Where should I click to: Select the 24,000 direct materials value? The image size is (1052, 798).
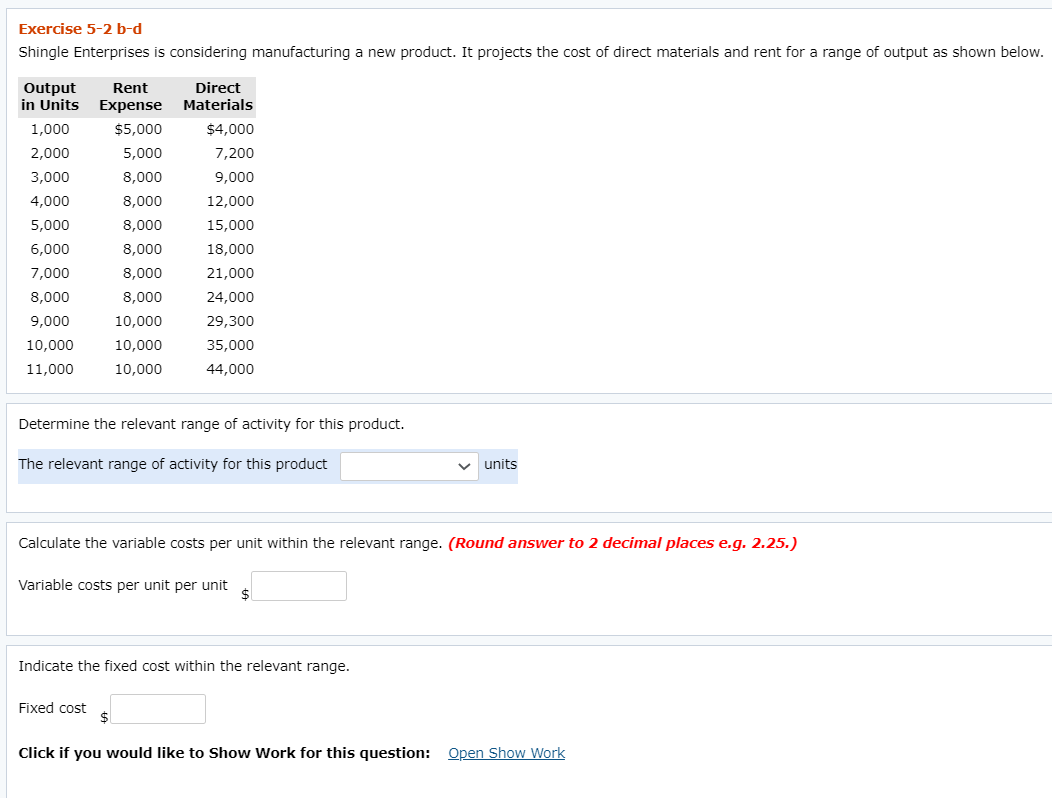point(230,297)
